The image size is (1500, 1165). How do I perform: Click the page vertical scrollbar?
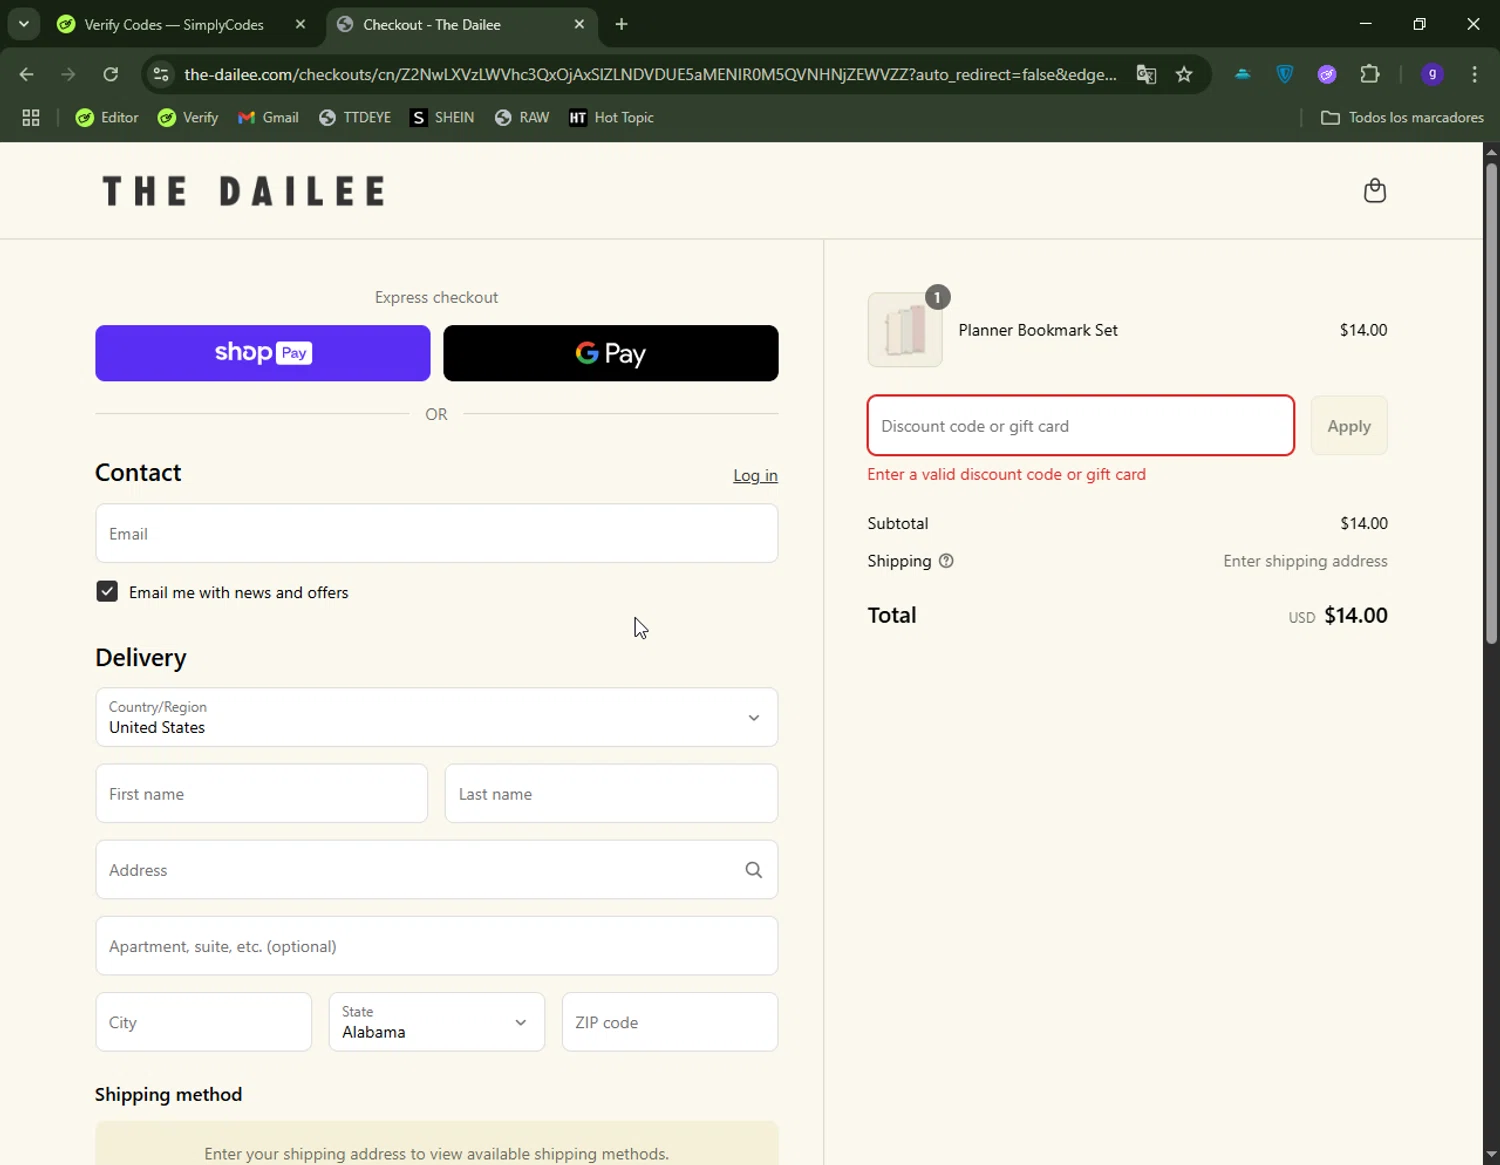(1491, 404)
